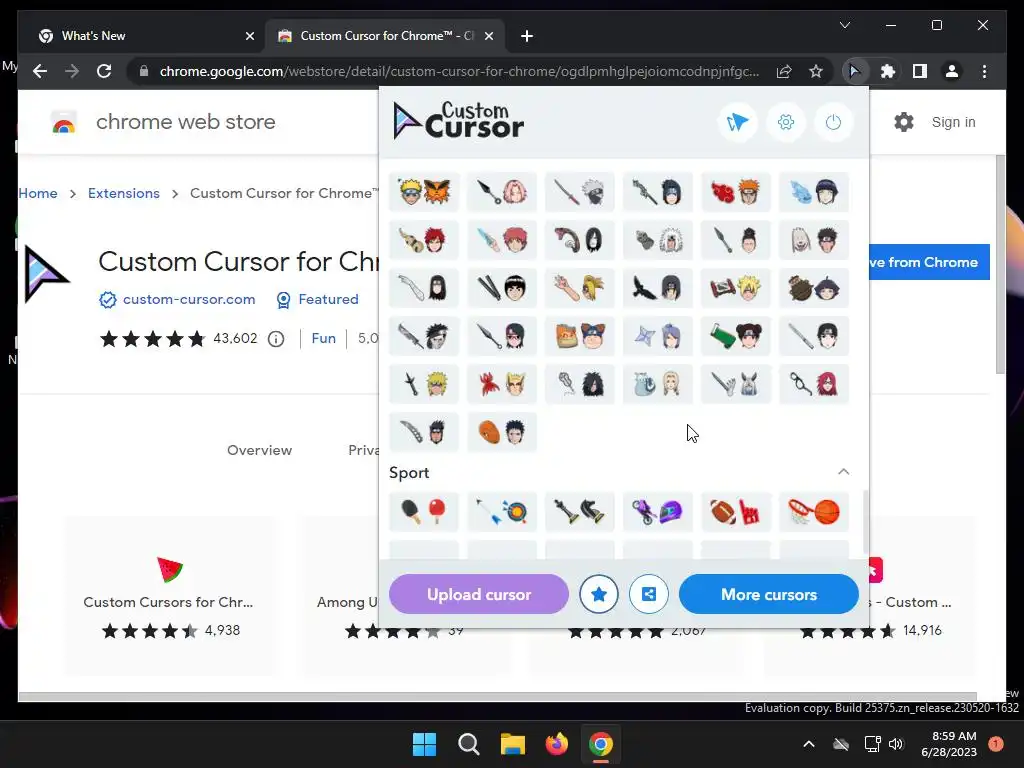1024x768 pixels.
Task: Click the share button in Custom Cursor popup
Action: coord(648,594)
